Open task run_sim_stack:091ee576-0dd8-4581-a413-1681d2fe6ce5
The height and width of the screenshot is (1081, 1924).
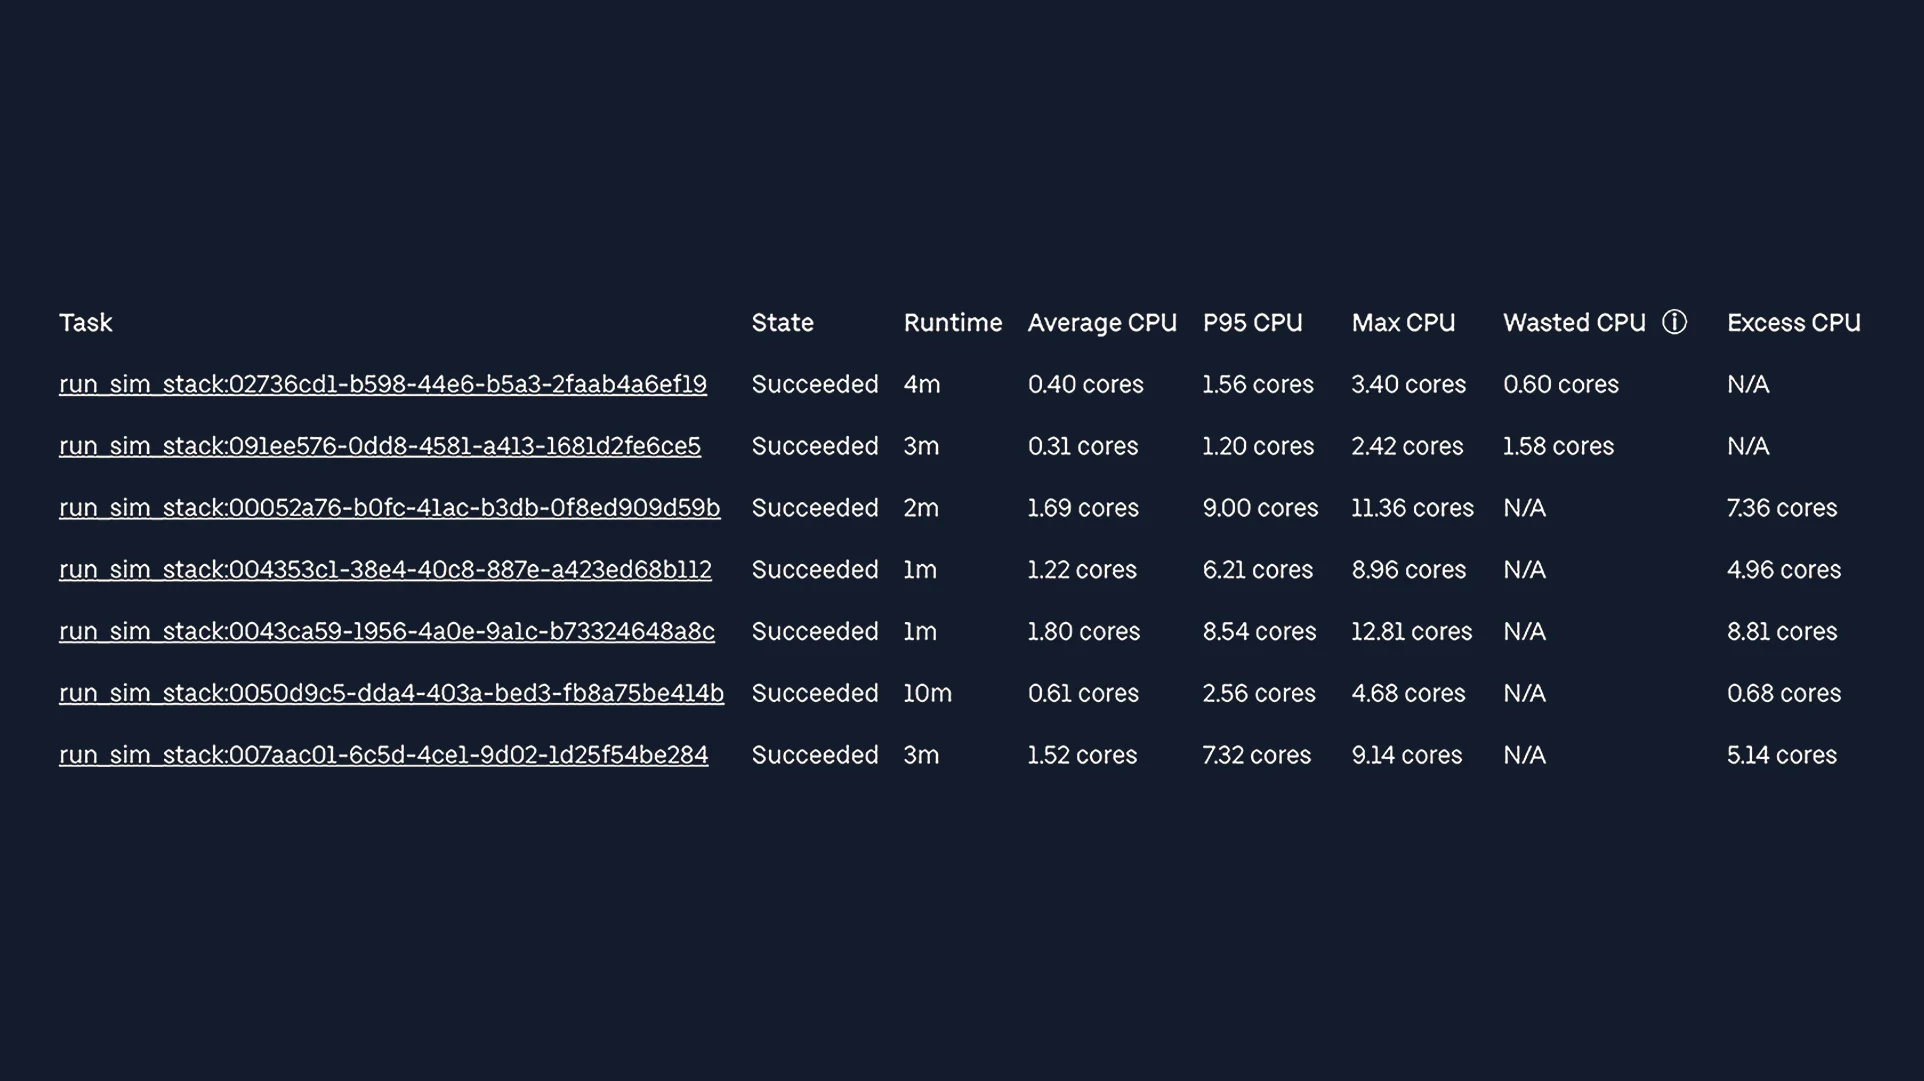pos(379,446)
